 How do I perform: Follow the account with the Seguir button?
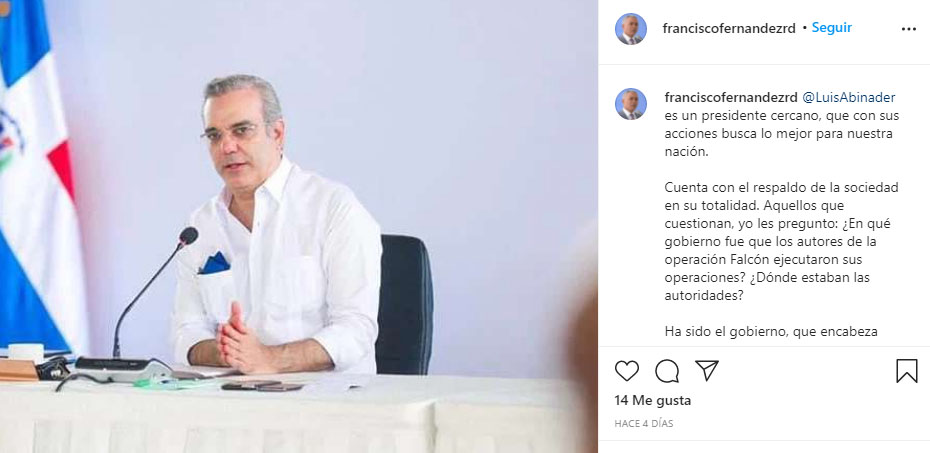point(832,27)
